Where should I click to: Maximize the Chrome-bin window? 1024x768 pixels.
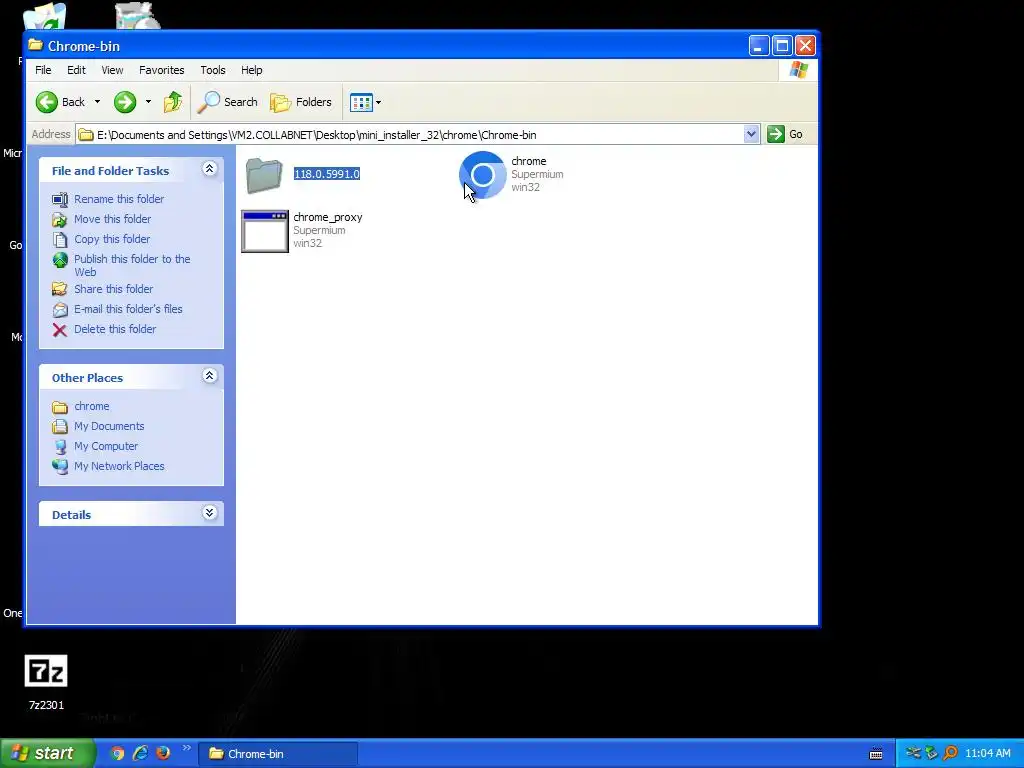click(x=782, y=46)
